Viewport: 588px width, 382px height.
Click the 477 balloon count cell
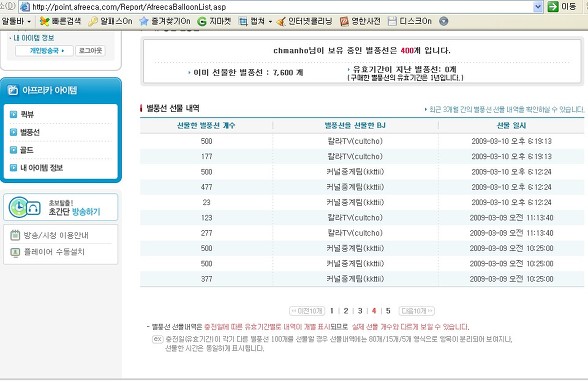point(207,187)
